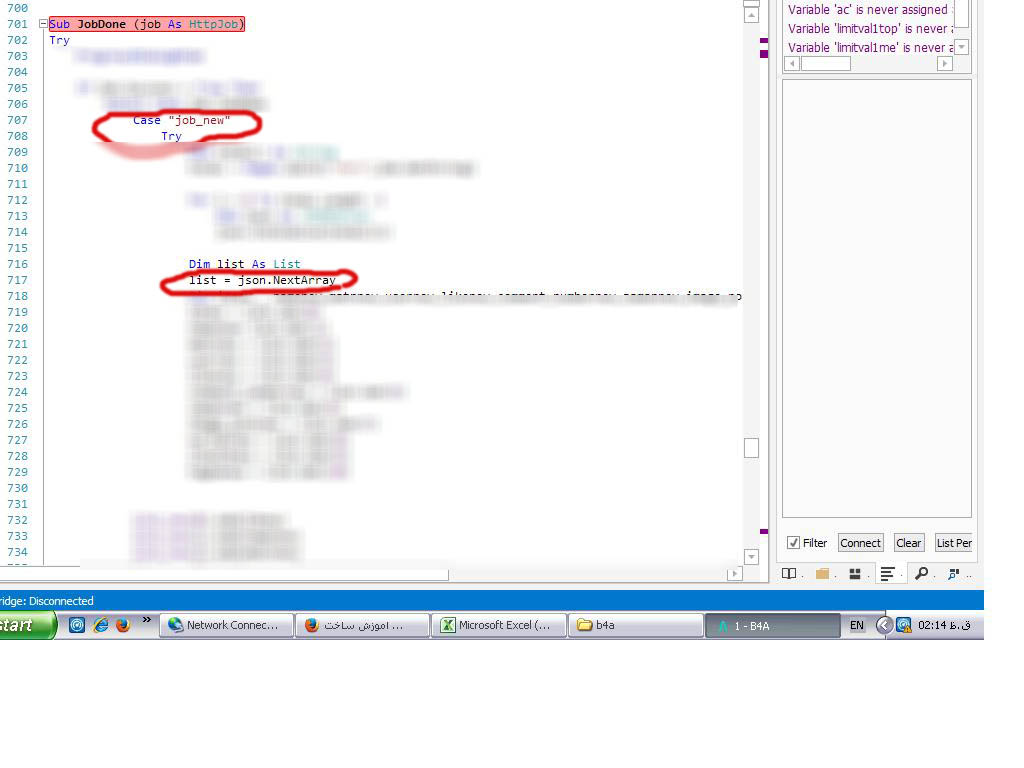Collapse the Sub JobDone code block
Image resolution: width=1024 pixels, height=768 pixels.
pos(42,24)
